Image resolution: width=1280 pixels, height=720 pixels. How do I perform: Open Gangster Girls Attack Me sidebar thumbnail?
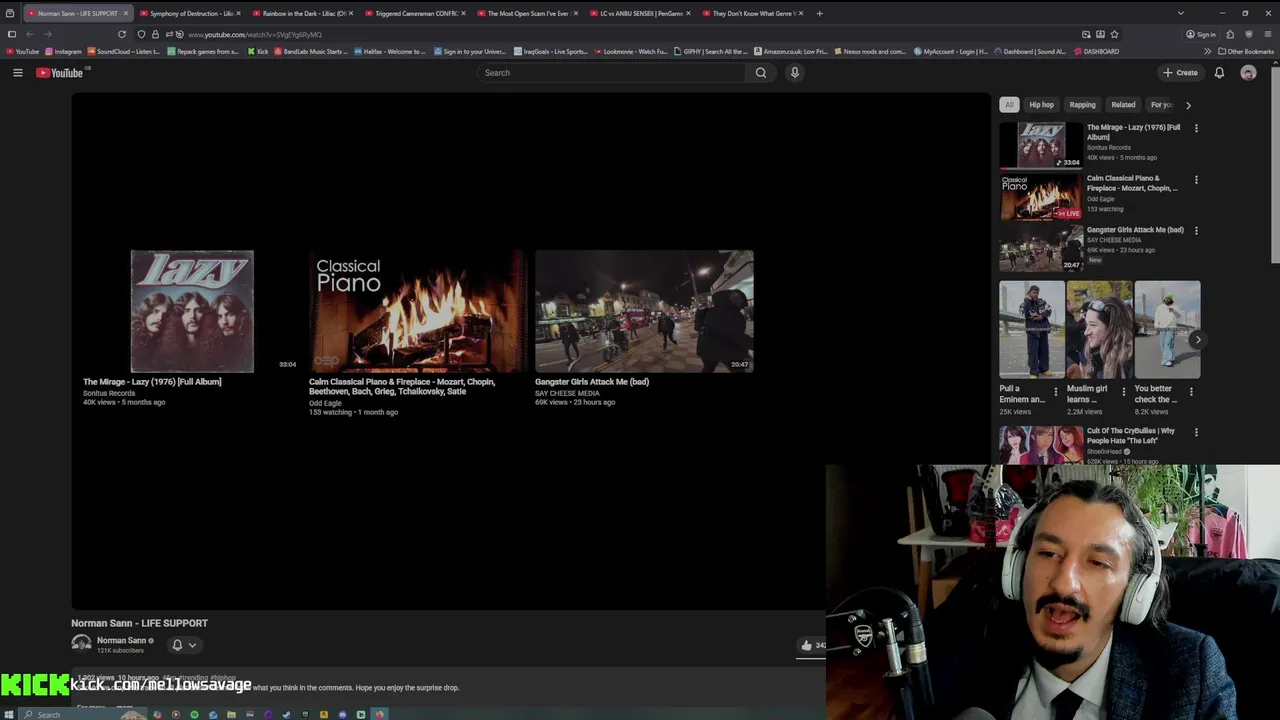click(x=1041, y=248)
